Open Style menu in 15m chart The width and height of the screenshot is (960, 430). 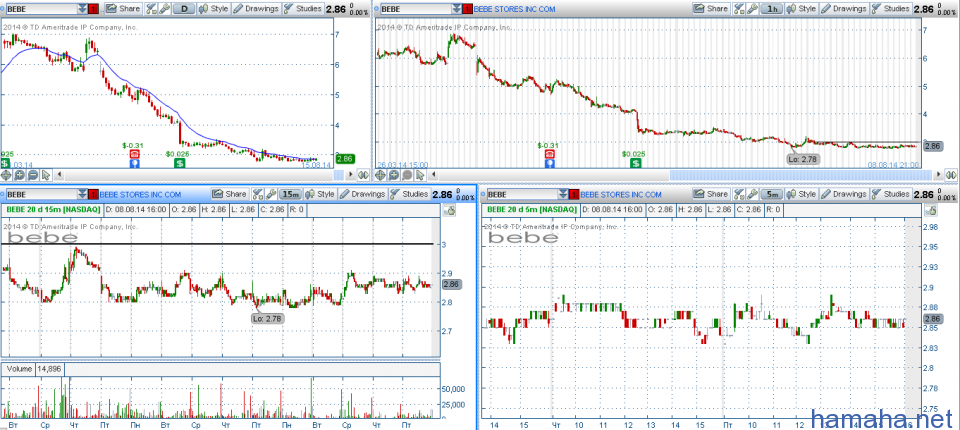coord(320,194)
